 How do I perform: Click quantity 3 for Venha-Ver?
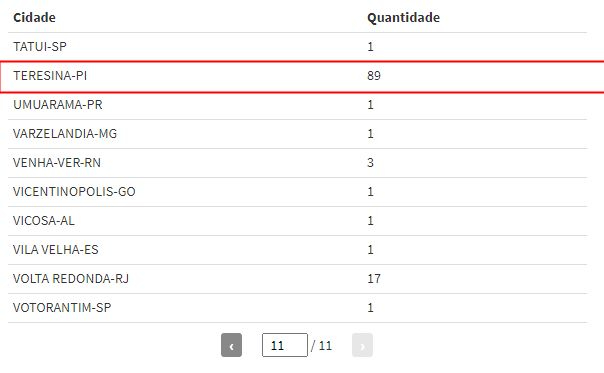click(370, 163)
